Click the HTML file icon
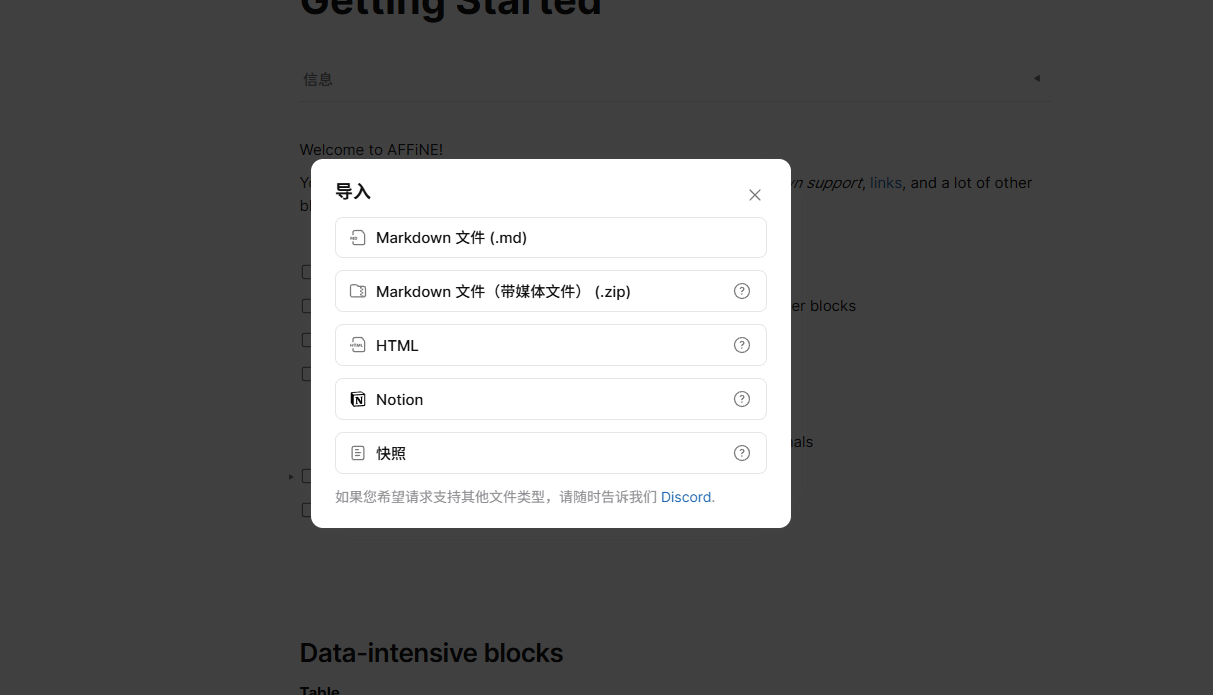The height and width of the screenshot is (695, 1213). (357, 346)
